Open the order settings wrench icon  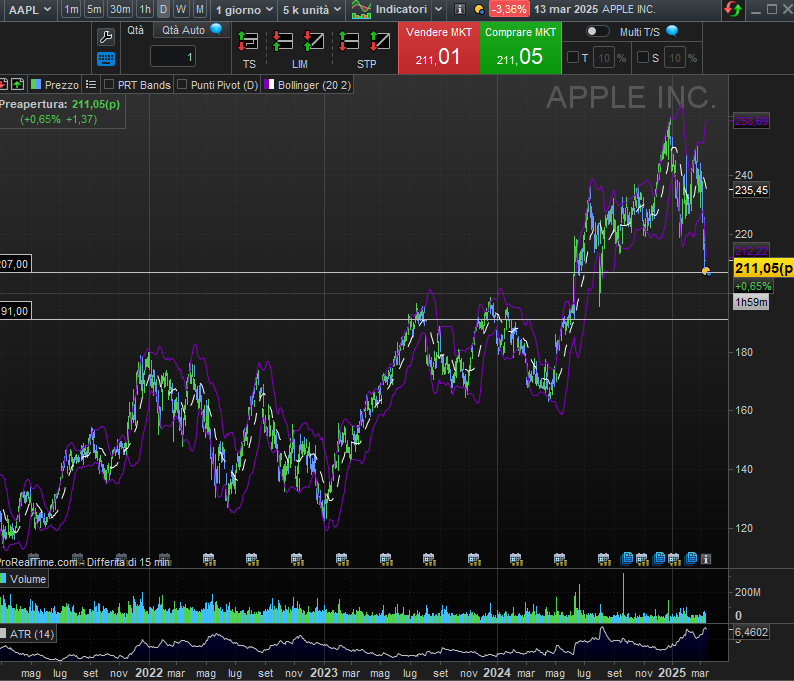[106, 37]
